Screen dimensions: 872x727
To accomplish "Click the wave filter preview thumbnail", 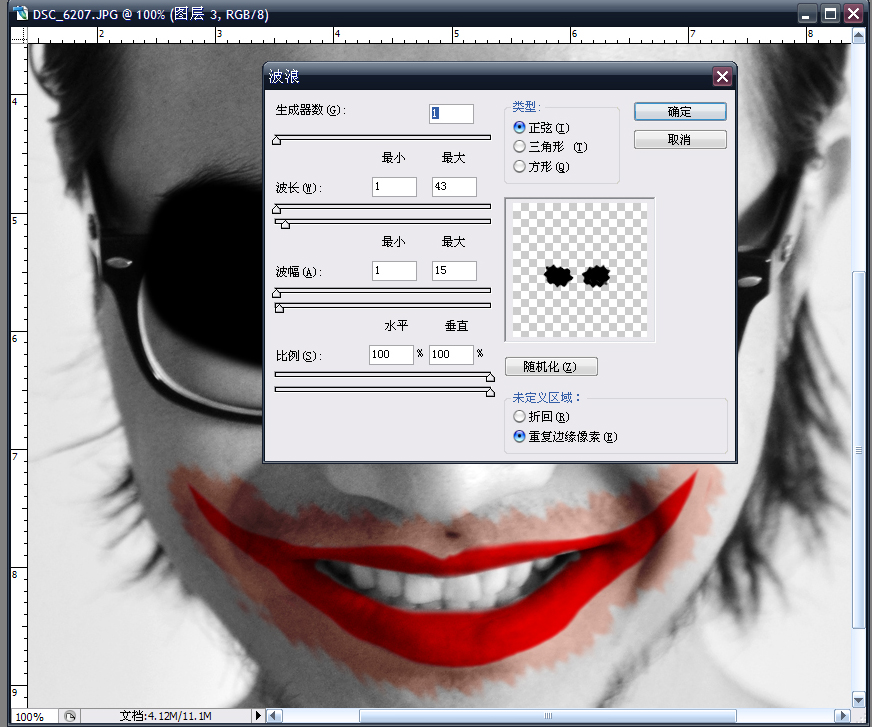I will pyautogui.click(x=579, y=270).
